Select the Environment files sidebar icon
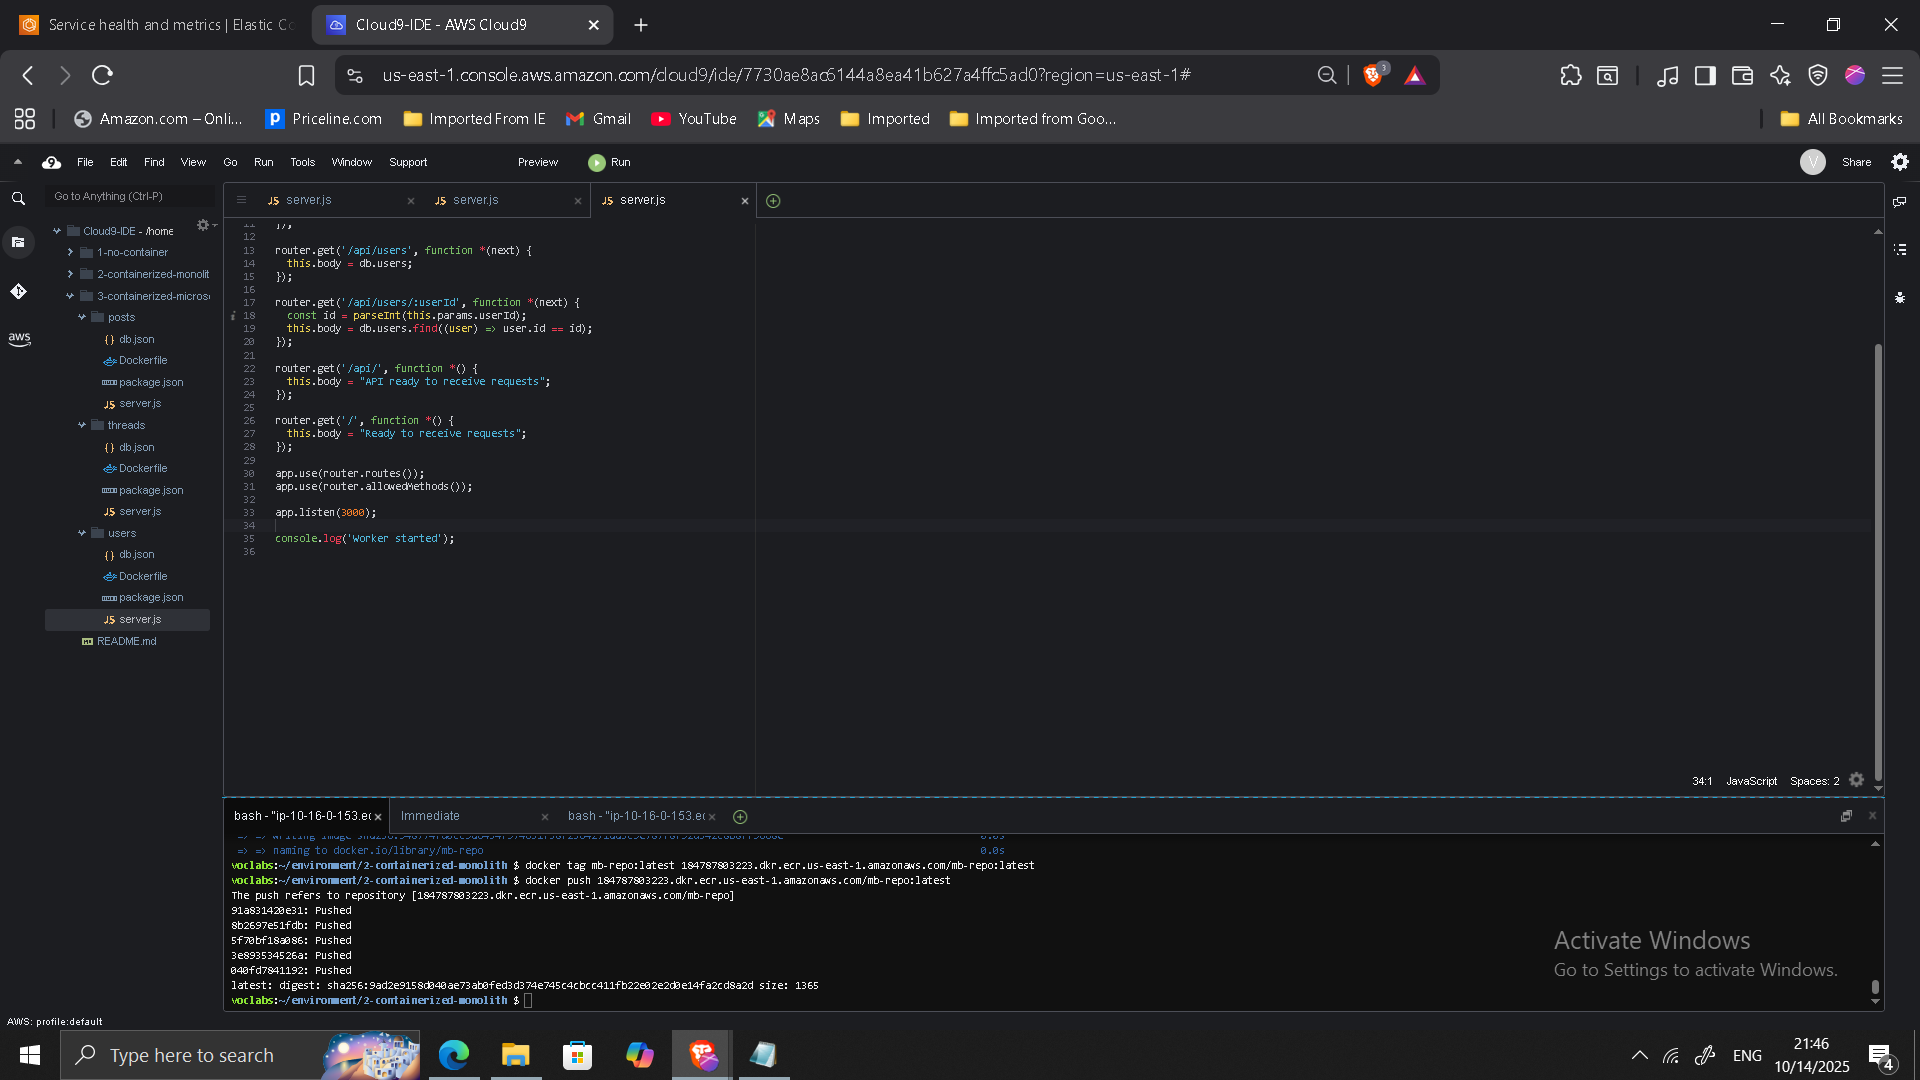The image size is (1920, 1080). pos(19,242)
